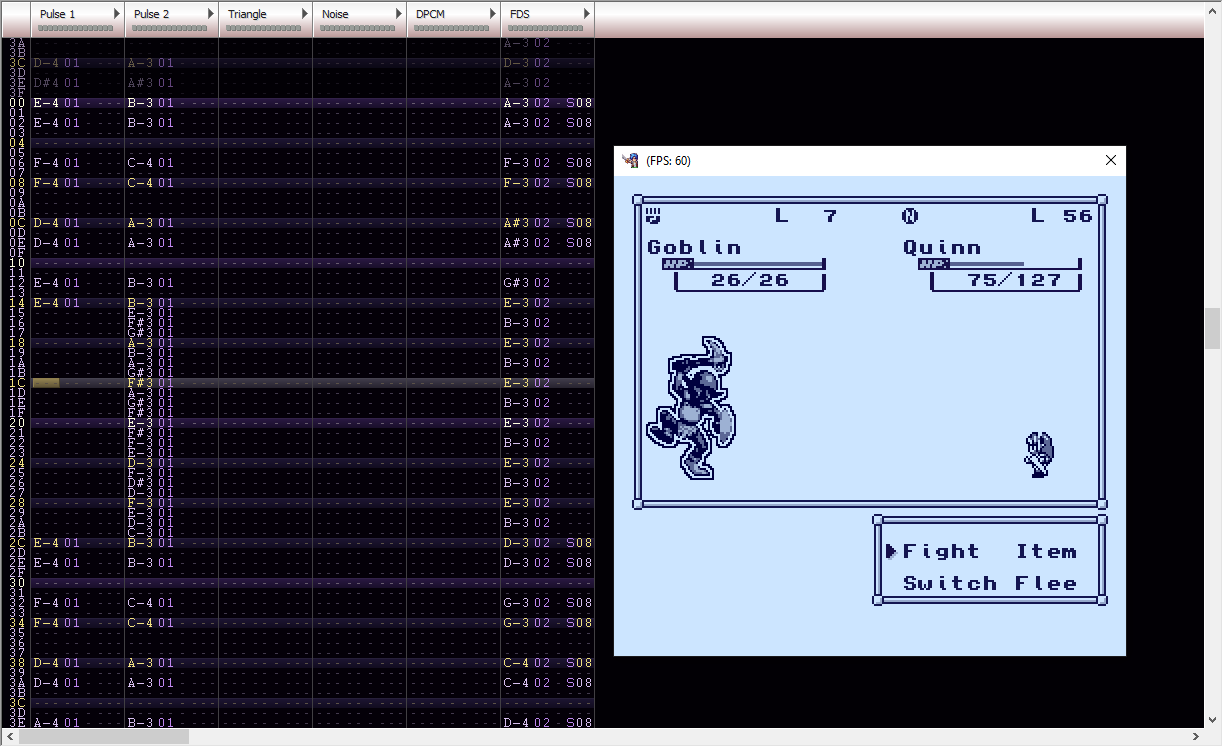This screenshot has height=747, width=1223.
Task: Click Goblin's 26/26 HP value
Action: [x=750, y=280]
